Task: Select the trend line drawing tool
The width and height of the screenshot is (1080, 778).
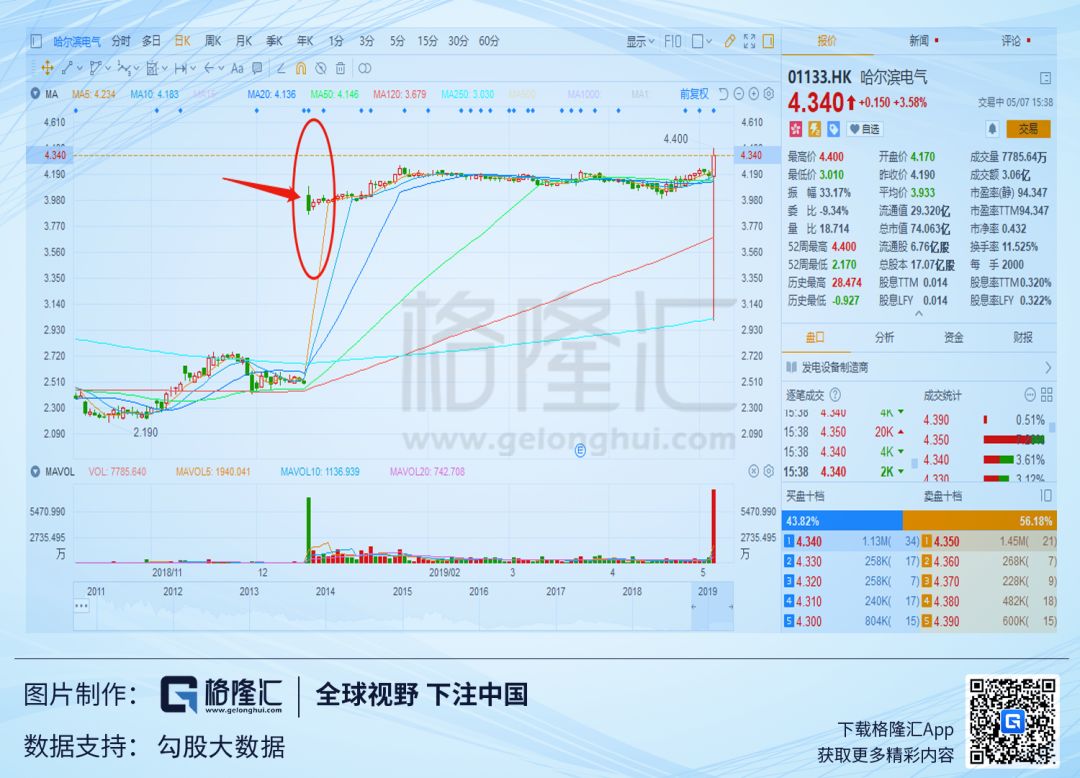Action: coord(68,67)
